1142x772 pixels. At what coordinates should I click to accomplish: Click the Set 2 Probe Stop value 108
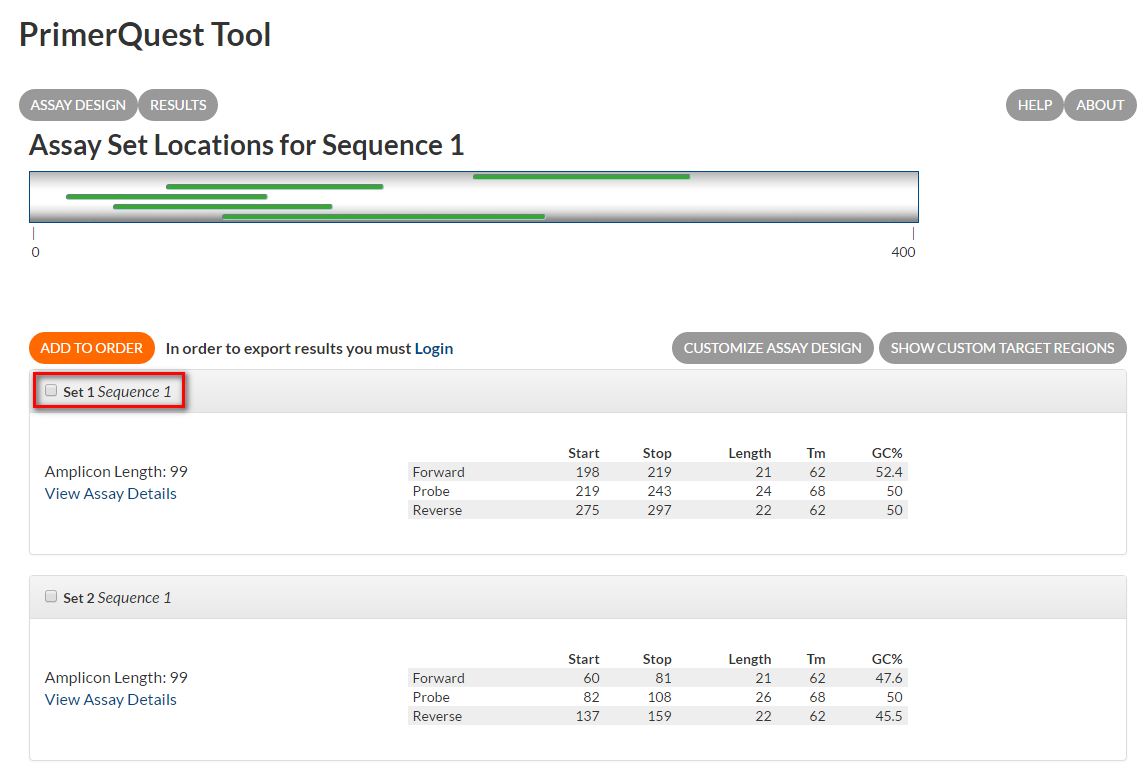[659, 697]
